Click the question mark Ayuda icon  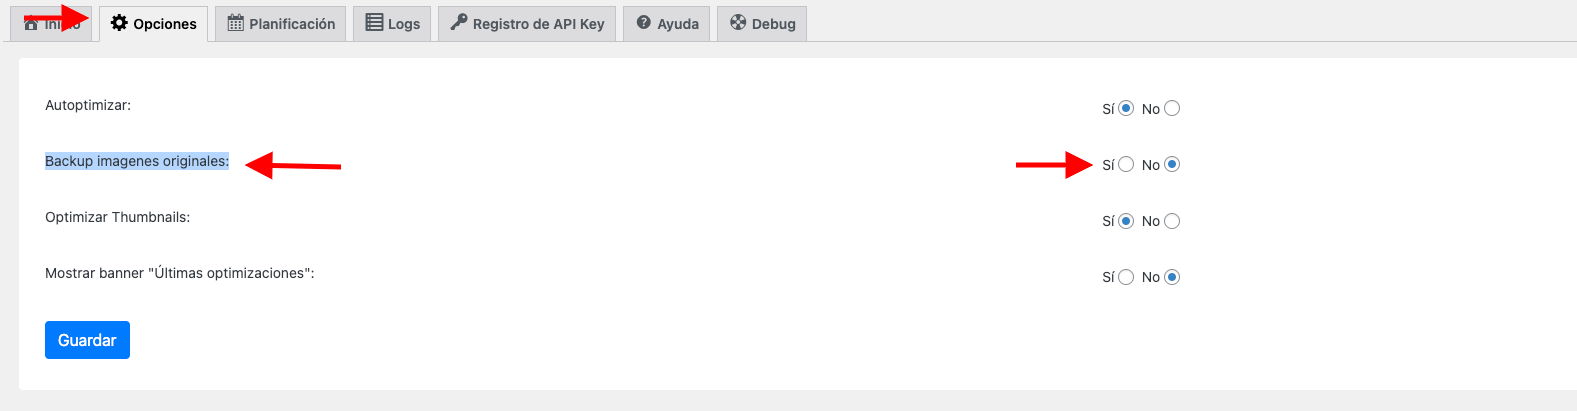point(644,23)
